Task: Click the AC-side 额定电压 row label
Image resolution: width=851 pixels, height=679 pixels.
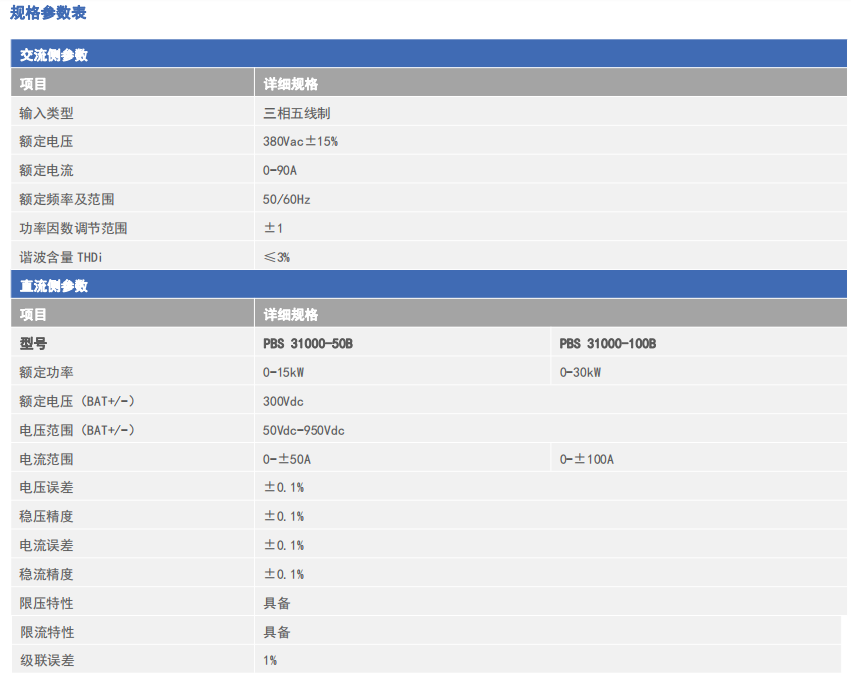Action: click(x=46, y=141)
